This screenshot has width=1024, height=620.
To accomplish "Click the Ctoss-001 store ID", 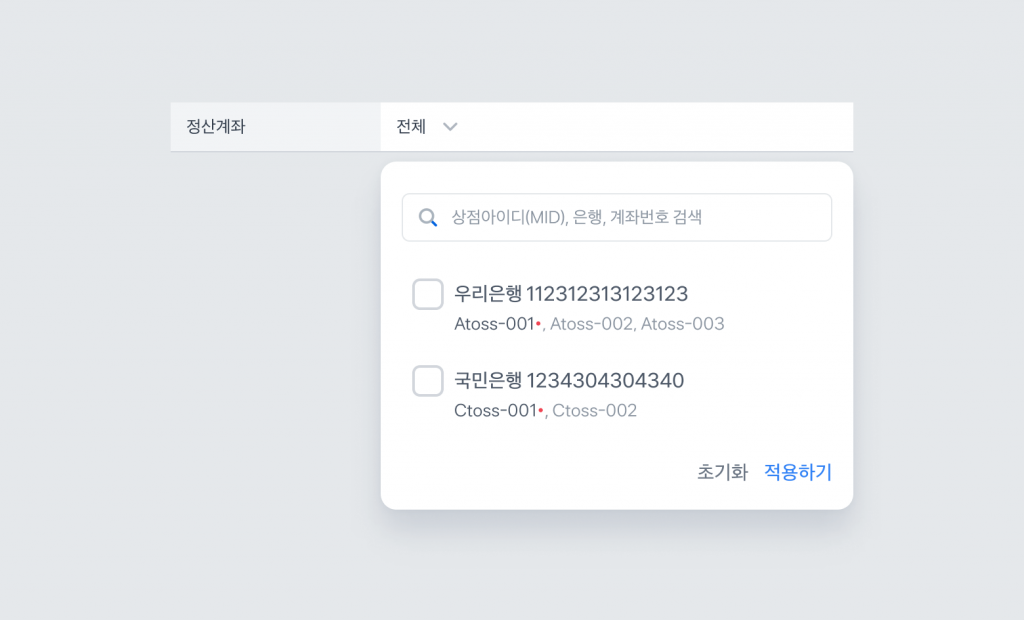I will (495, 410).
